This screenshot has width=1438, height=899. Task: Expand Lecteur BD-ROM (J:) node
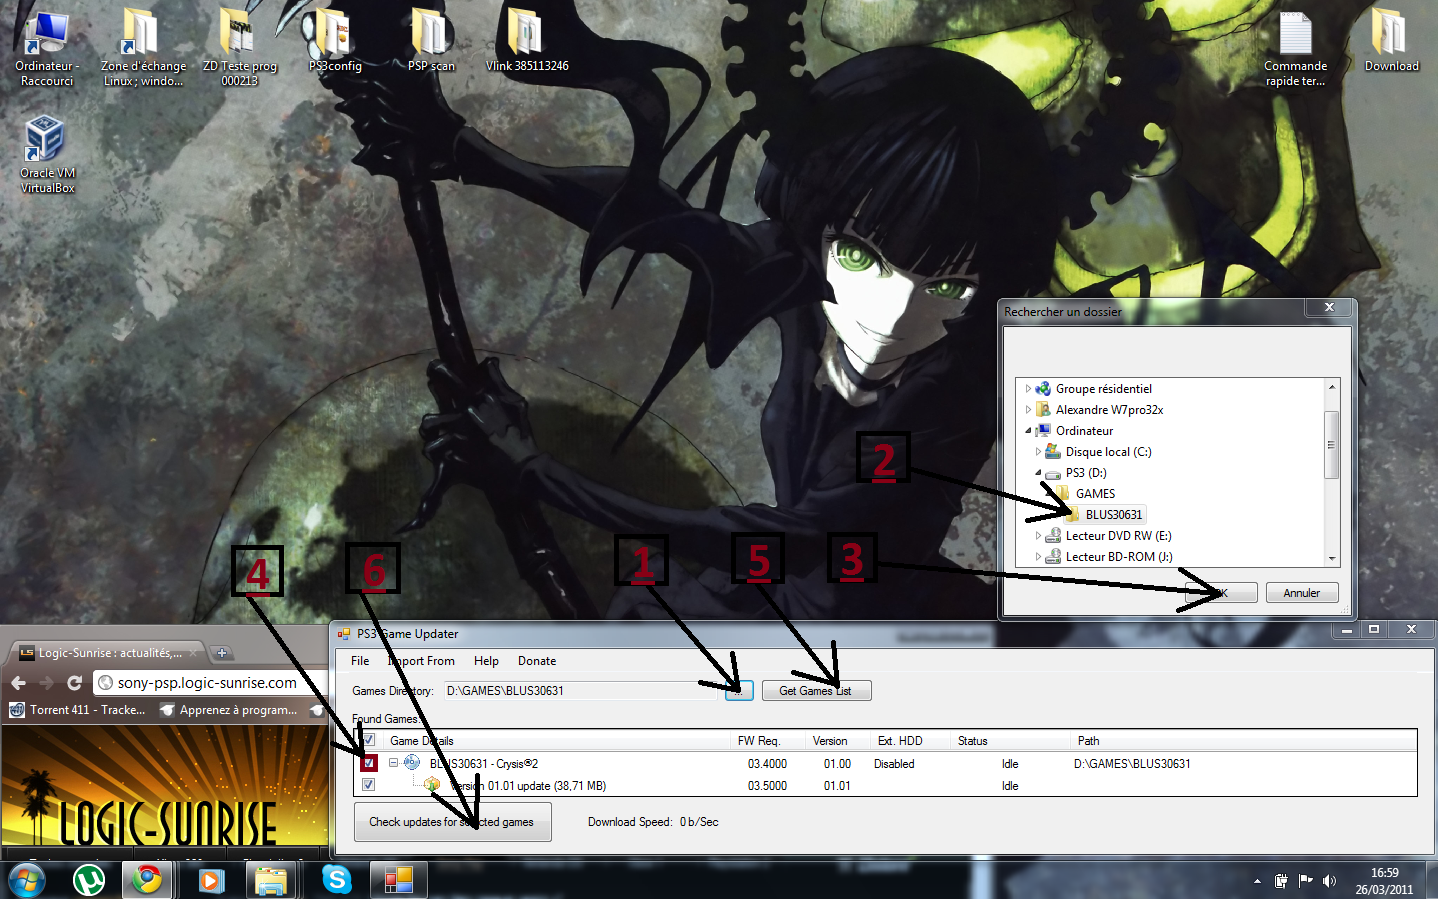pyautogui.click(x=1037, y=557)
